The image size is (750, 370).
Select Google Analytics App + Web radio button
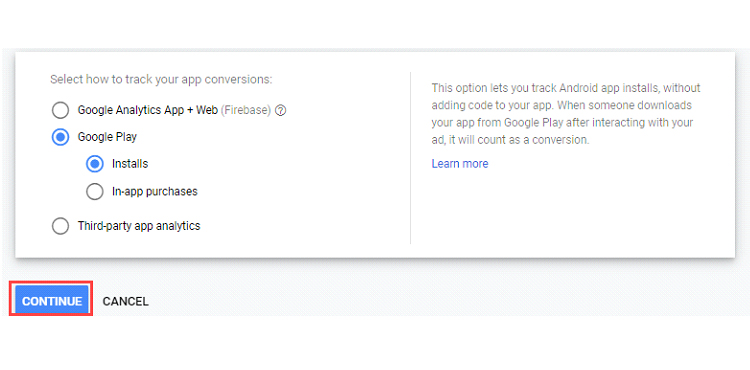pos(60,110)
